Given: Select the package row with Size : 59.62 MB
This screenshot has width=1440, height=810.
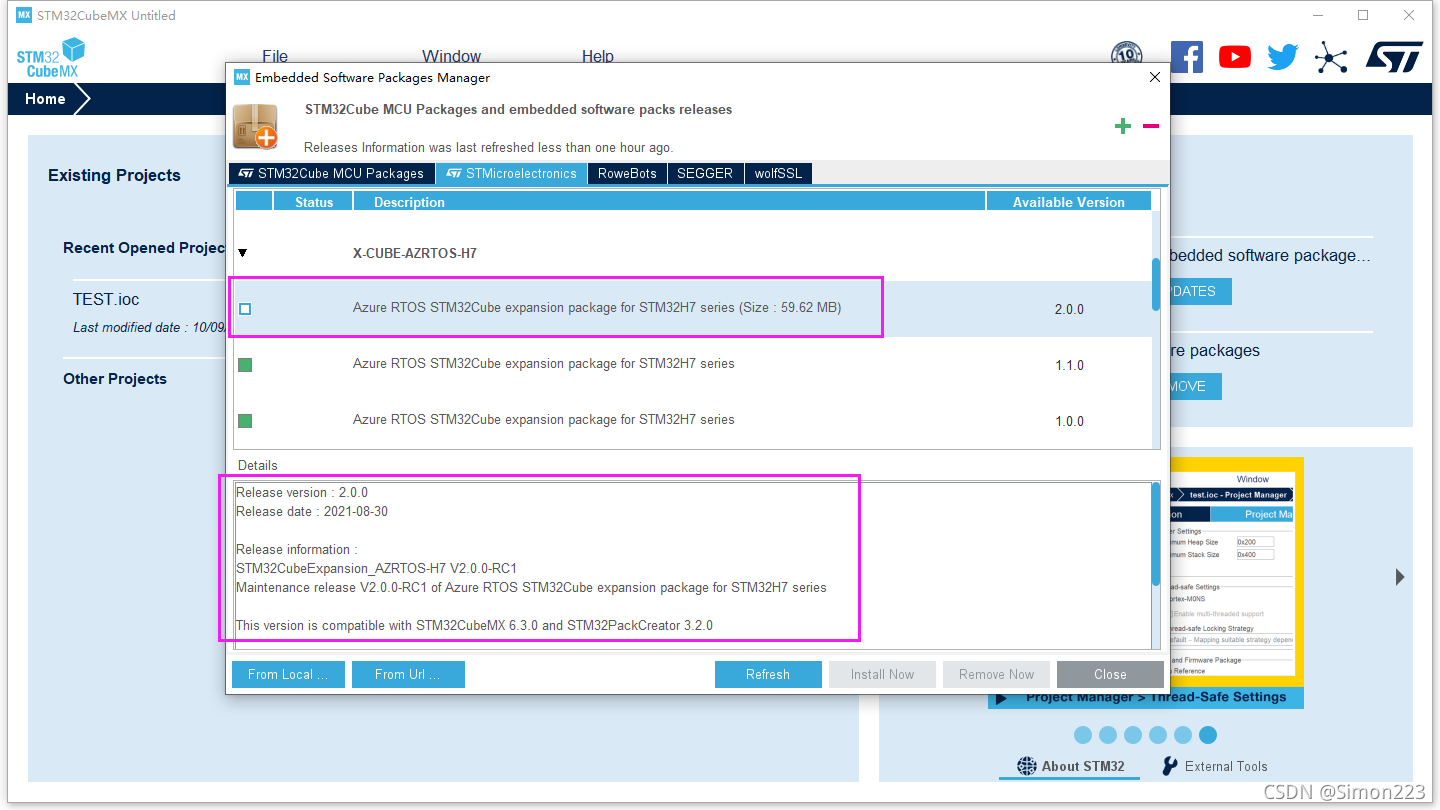Looking at the screenshot, I should tap(692, 309).
